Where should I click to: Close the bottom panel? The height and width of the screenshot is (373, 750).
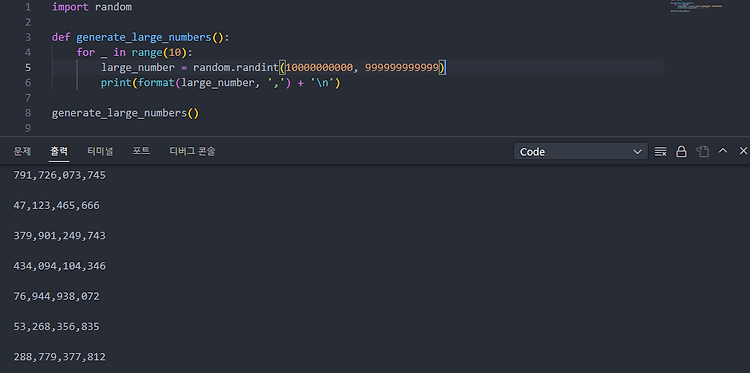743,151
